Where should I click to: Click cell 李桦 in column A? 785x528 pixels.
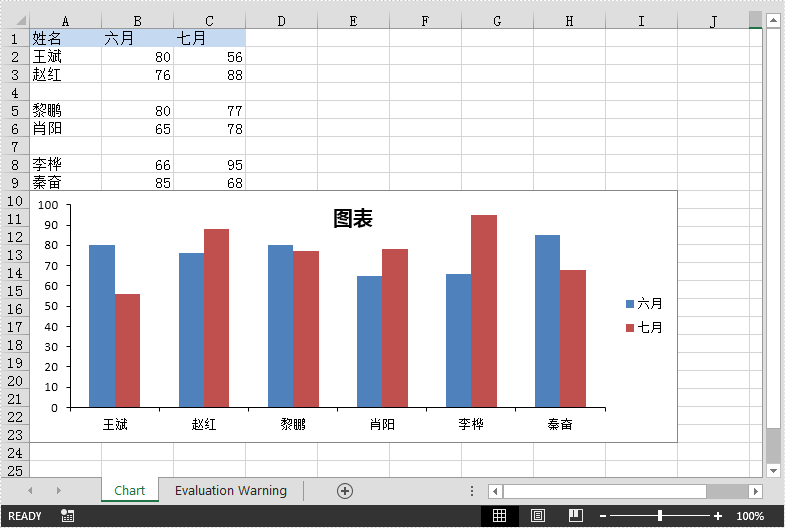pyautogui.click(x=66, y=165)
